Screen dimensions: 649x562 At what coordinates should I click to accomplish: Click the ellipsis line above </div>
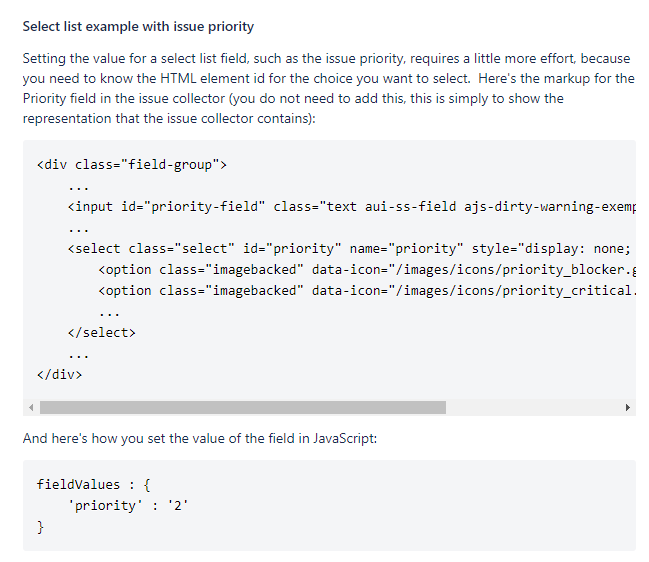pyautogui.click(x=79, y=354)
